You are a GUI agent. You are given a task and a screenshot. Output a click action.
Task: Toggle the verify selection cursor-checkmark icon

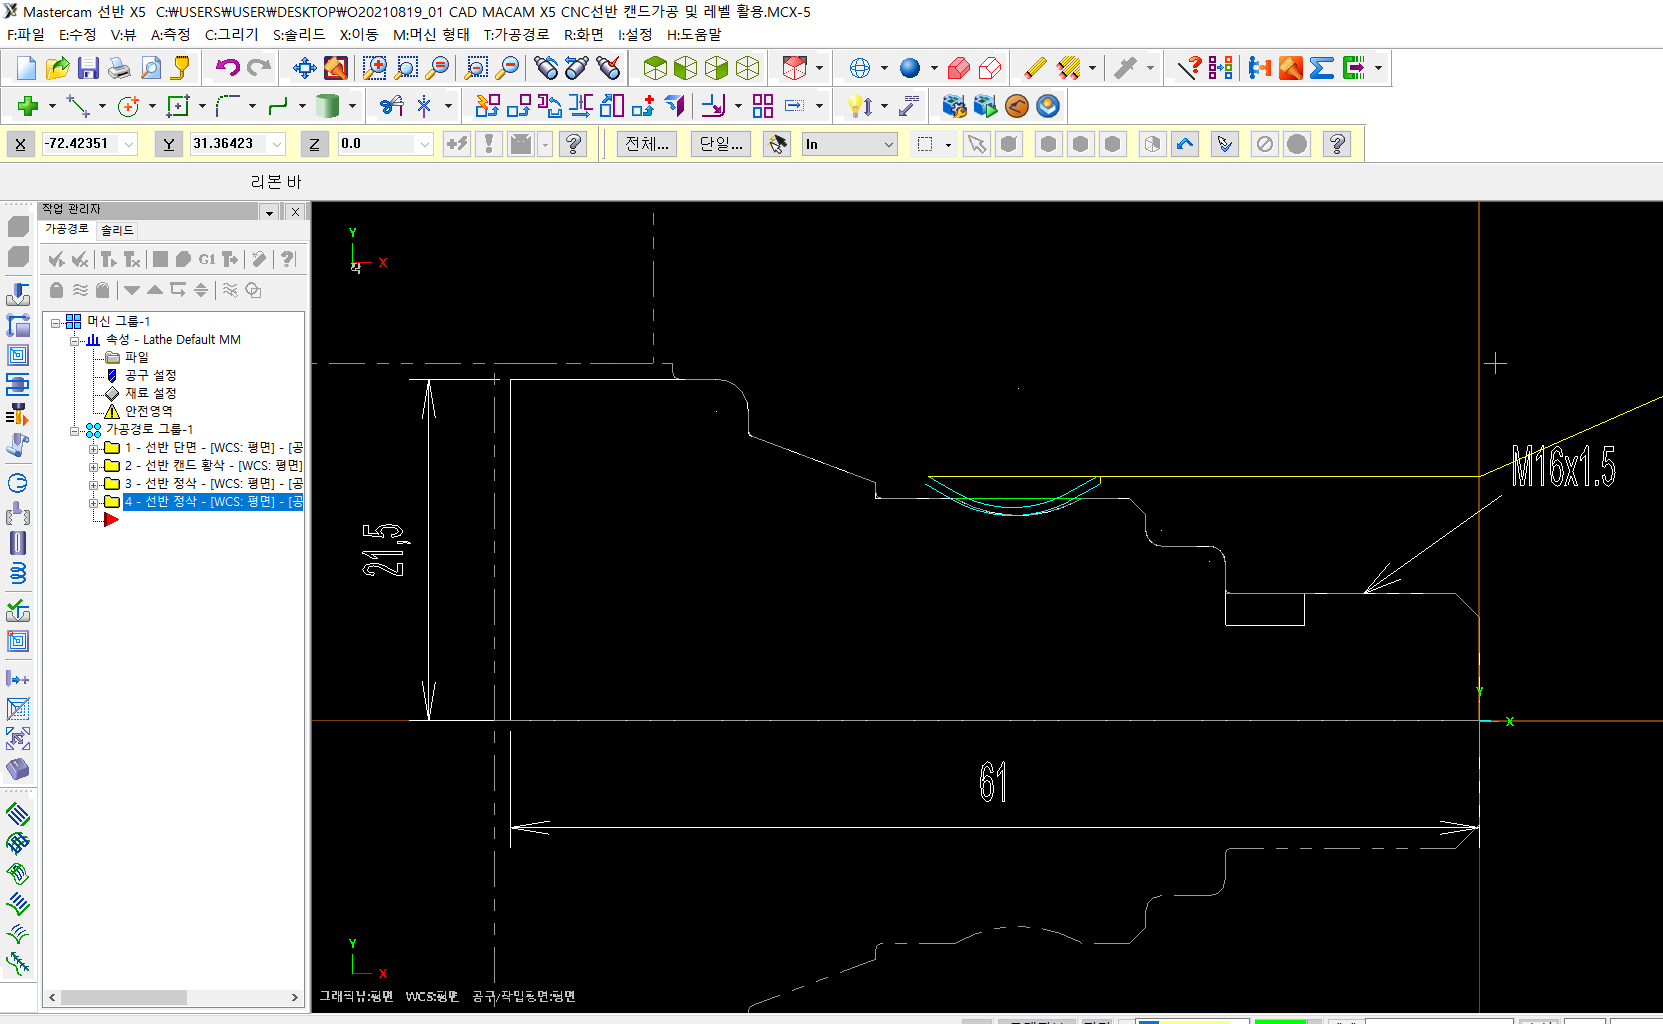click(1224, 144)
